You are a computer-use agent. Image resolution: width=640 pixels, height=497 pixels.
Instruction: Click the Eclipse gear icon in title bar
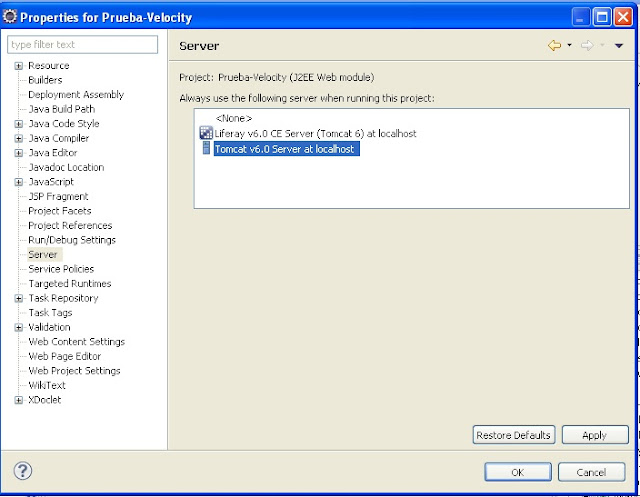pyautogui.click(x=11, y=17)
